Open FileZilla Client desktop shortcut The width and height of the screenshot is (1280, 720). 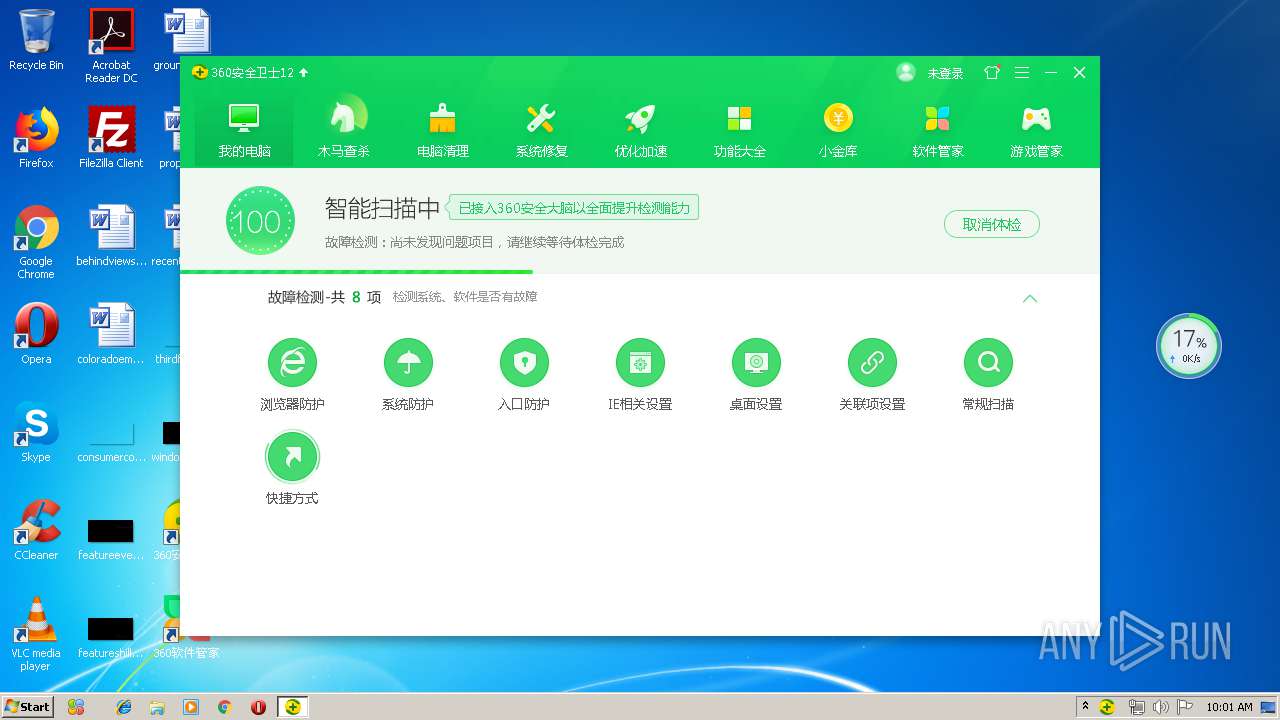(111, 137)
